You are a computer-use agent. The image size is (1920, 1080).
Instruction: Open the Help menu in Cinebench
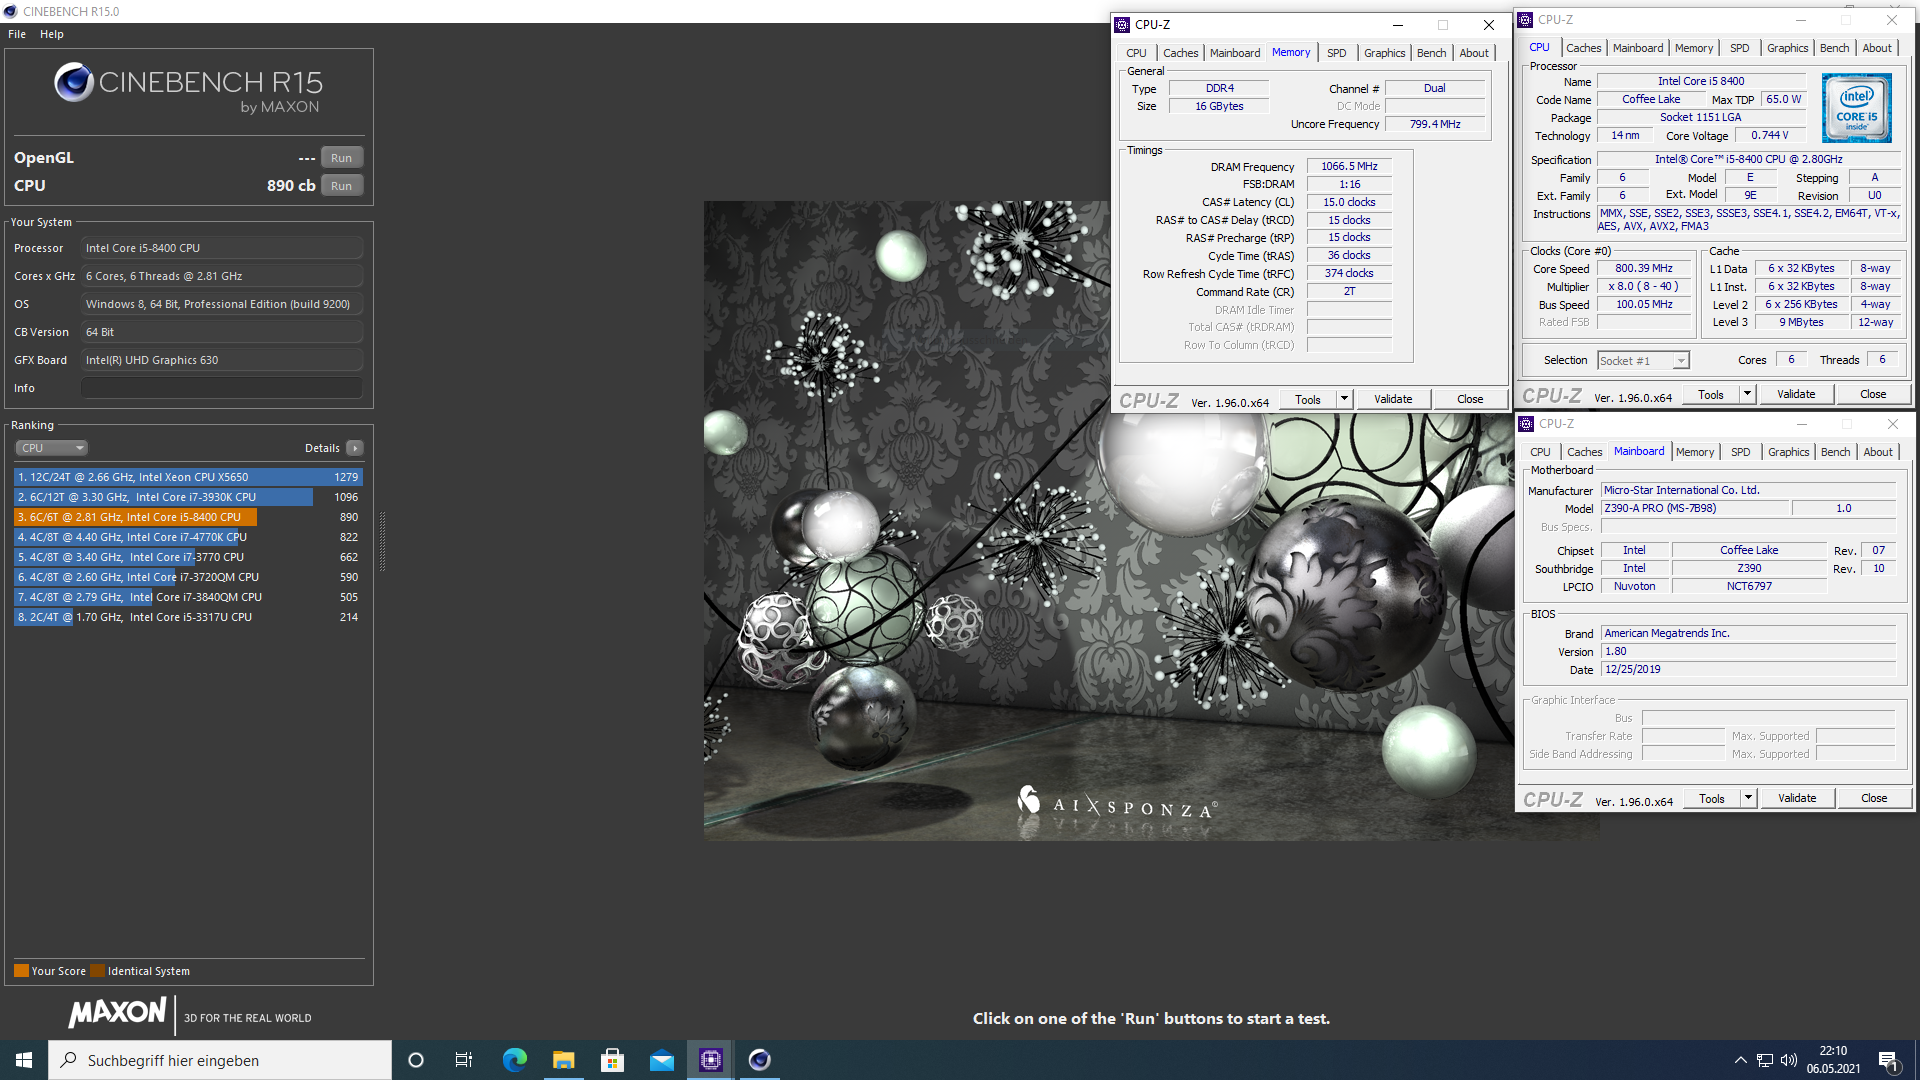[x=52, y=34]
